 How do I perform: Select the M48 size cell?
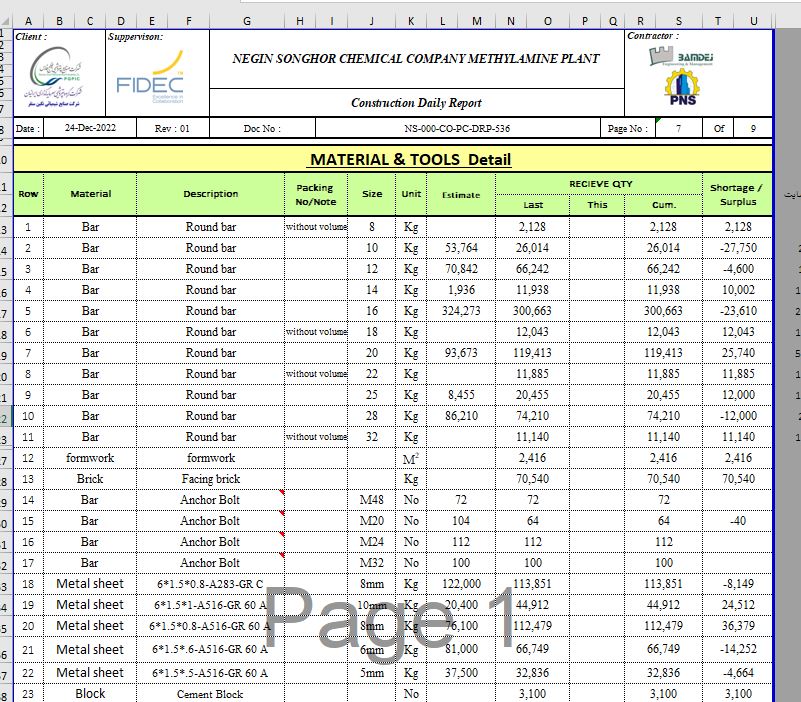(x=372, y=499)
